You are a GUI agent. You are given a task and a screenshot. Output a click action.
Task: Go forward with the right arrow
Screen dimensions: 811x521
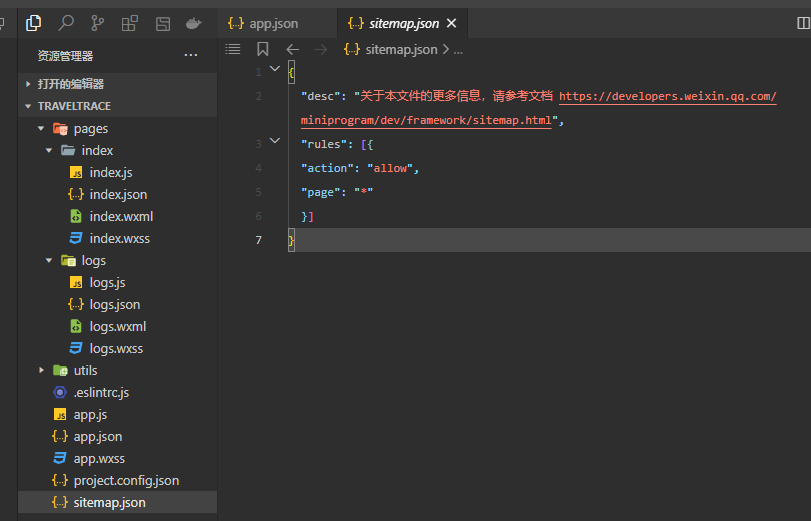[321, 50]
